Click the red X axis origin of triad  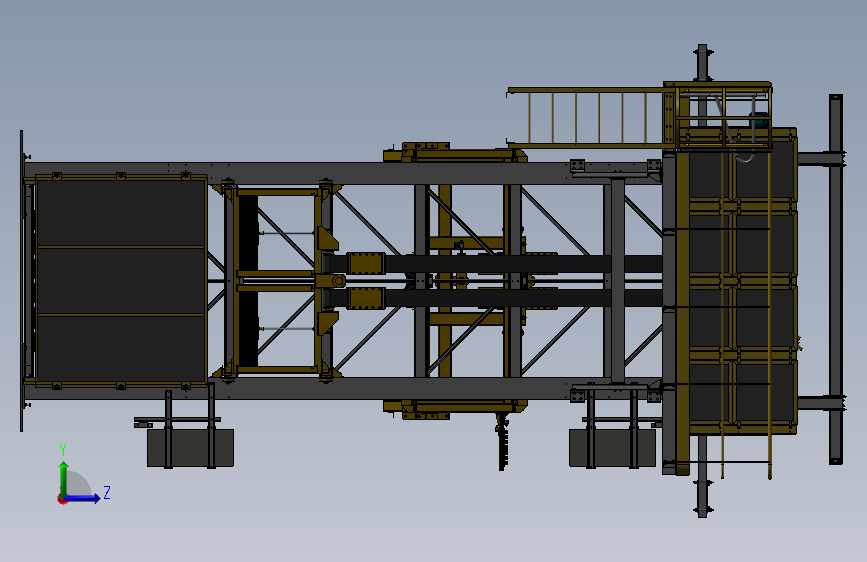click(x=62, y=499)
